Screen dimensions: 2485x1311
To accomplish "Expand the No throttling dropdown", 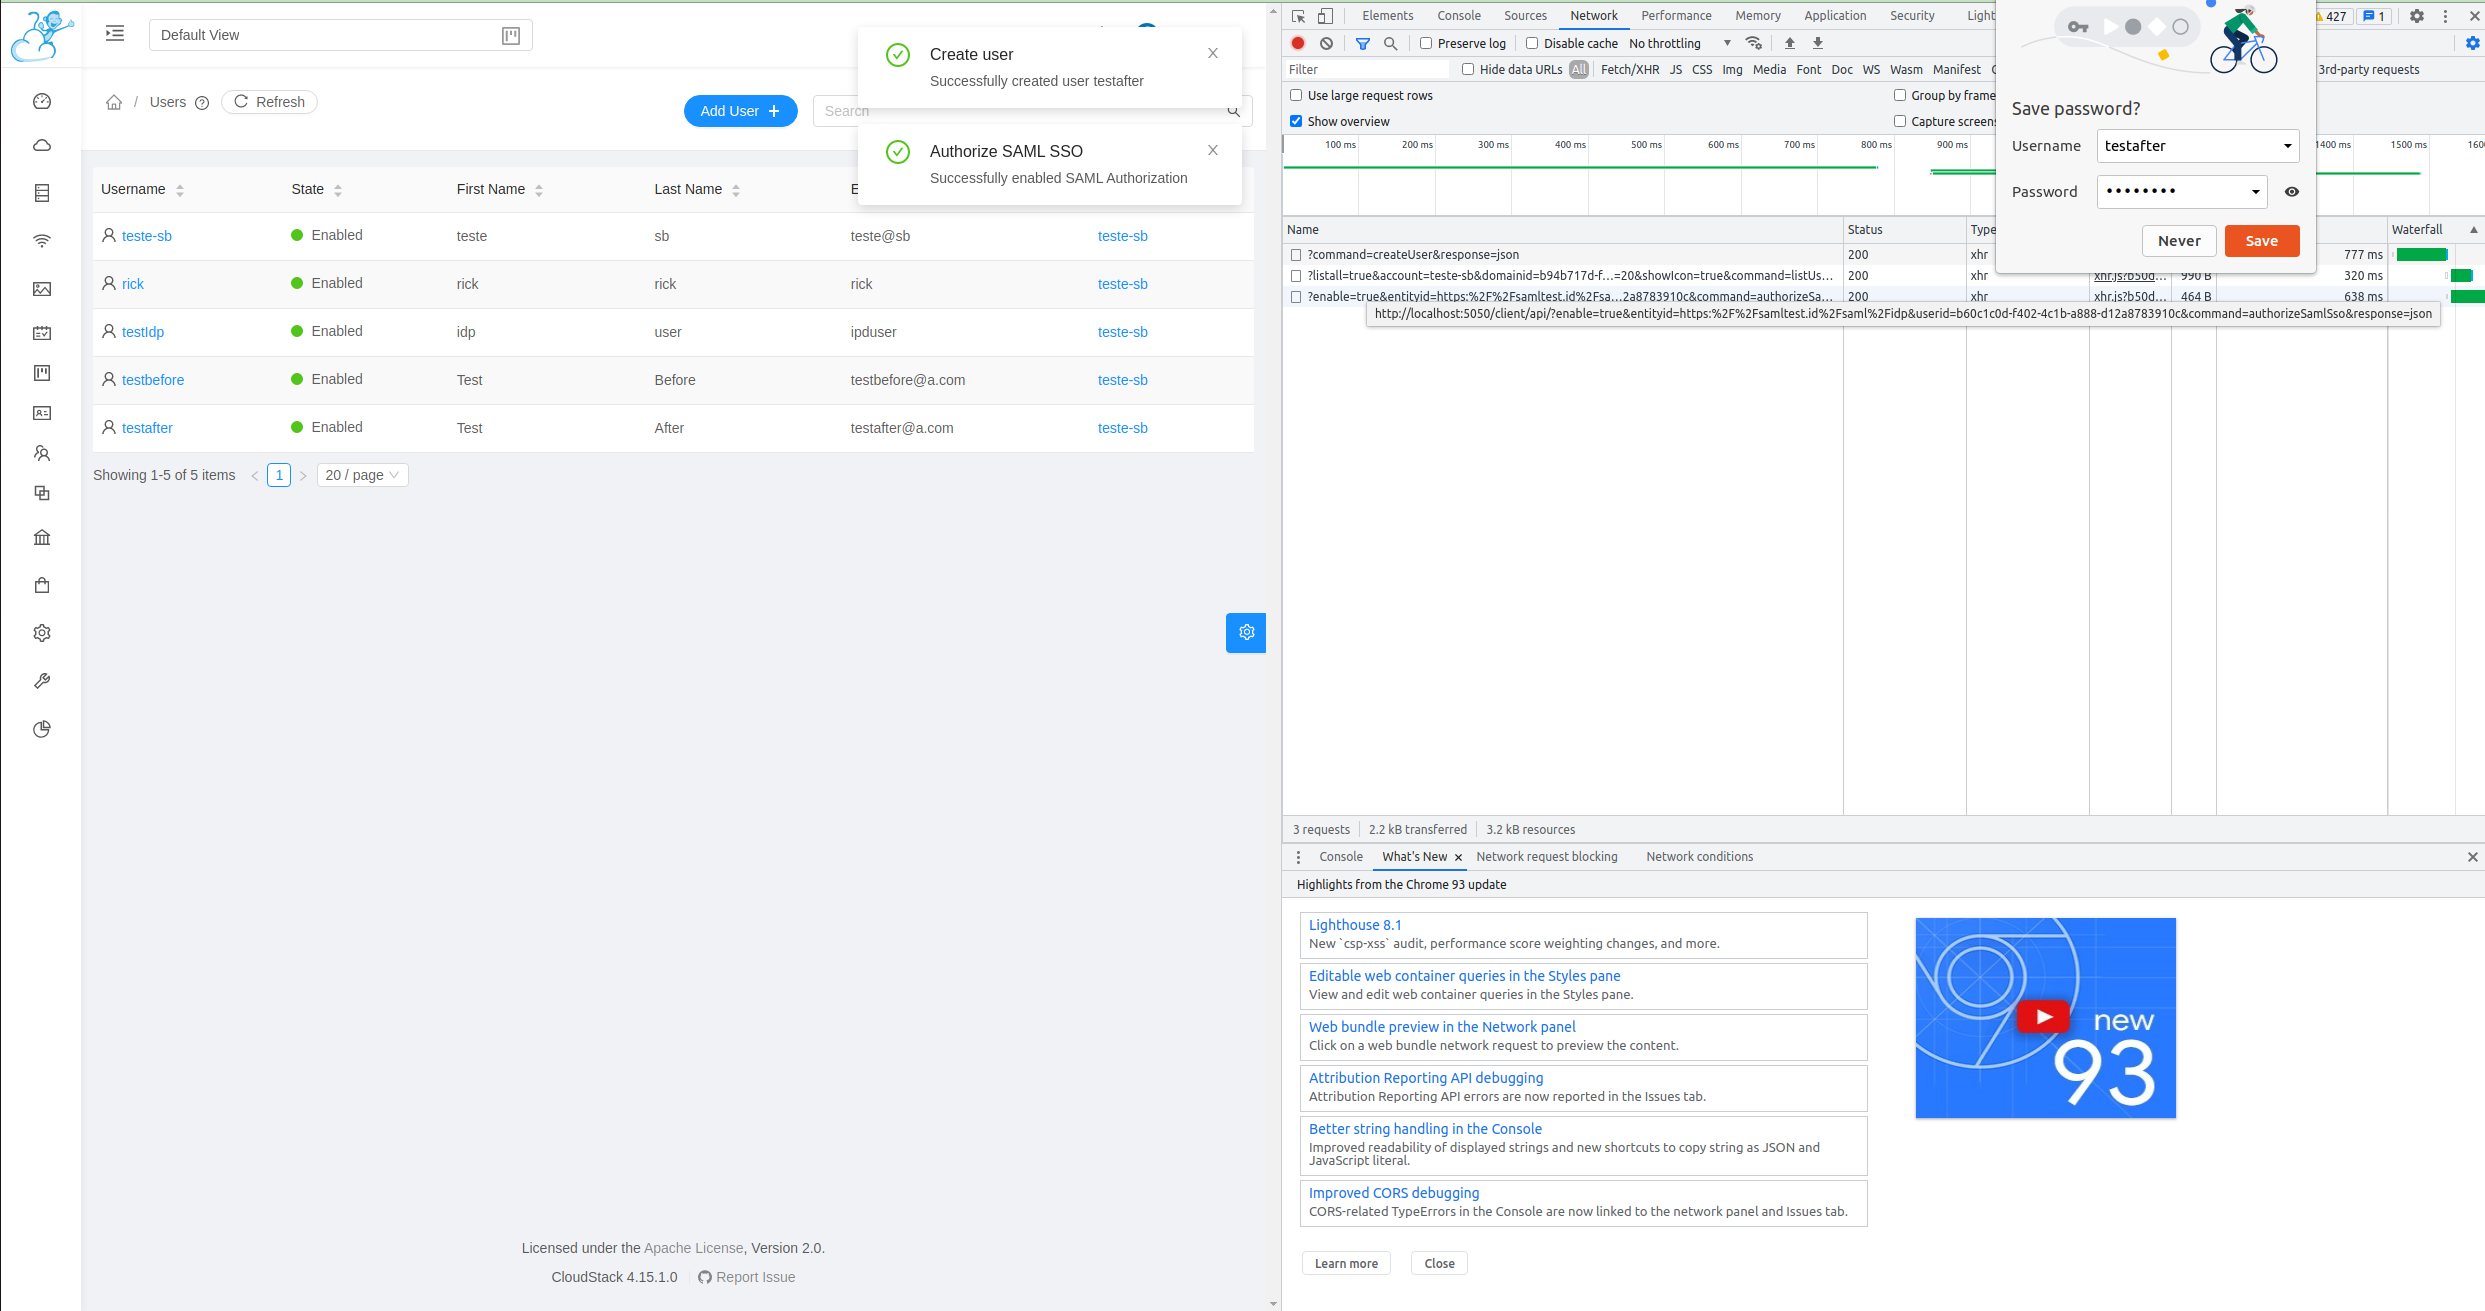I will 1680,43.
